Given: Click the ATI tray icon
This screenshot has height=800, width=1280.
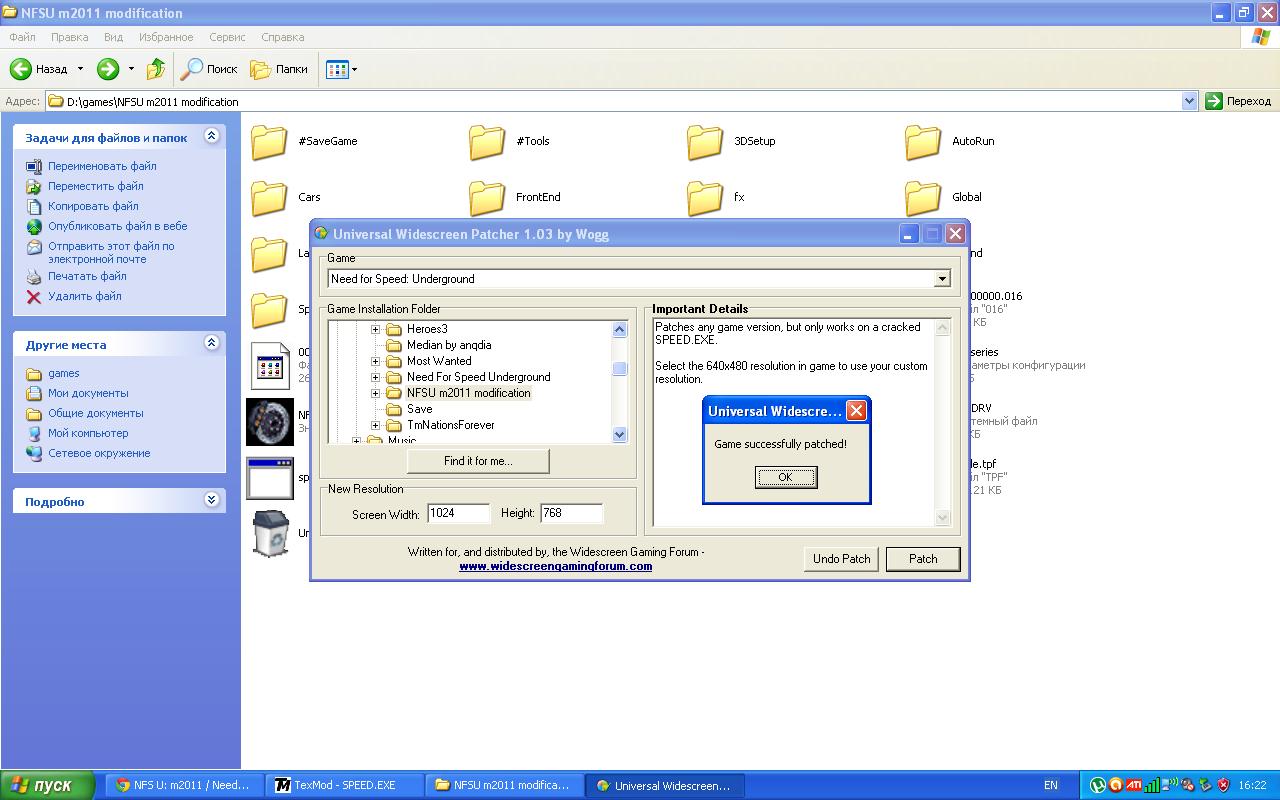Looking at the screenshot, I should [x=1134, y=785].
